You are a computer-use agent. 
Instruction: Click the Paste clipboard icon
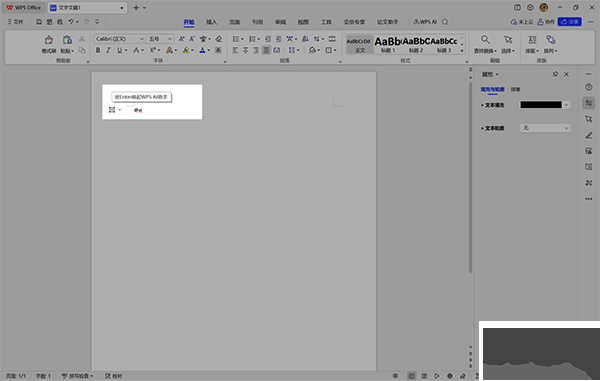coord(67,40)
